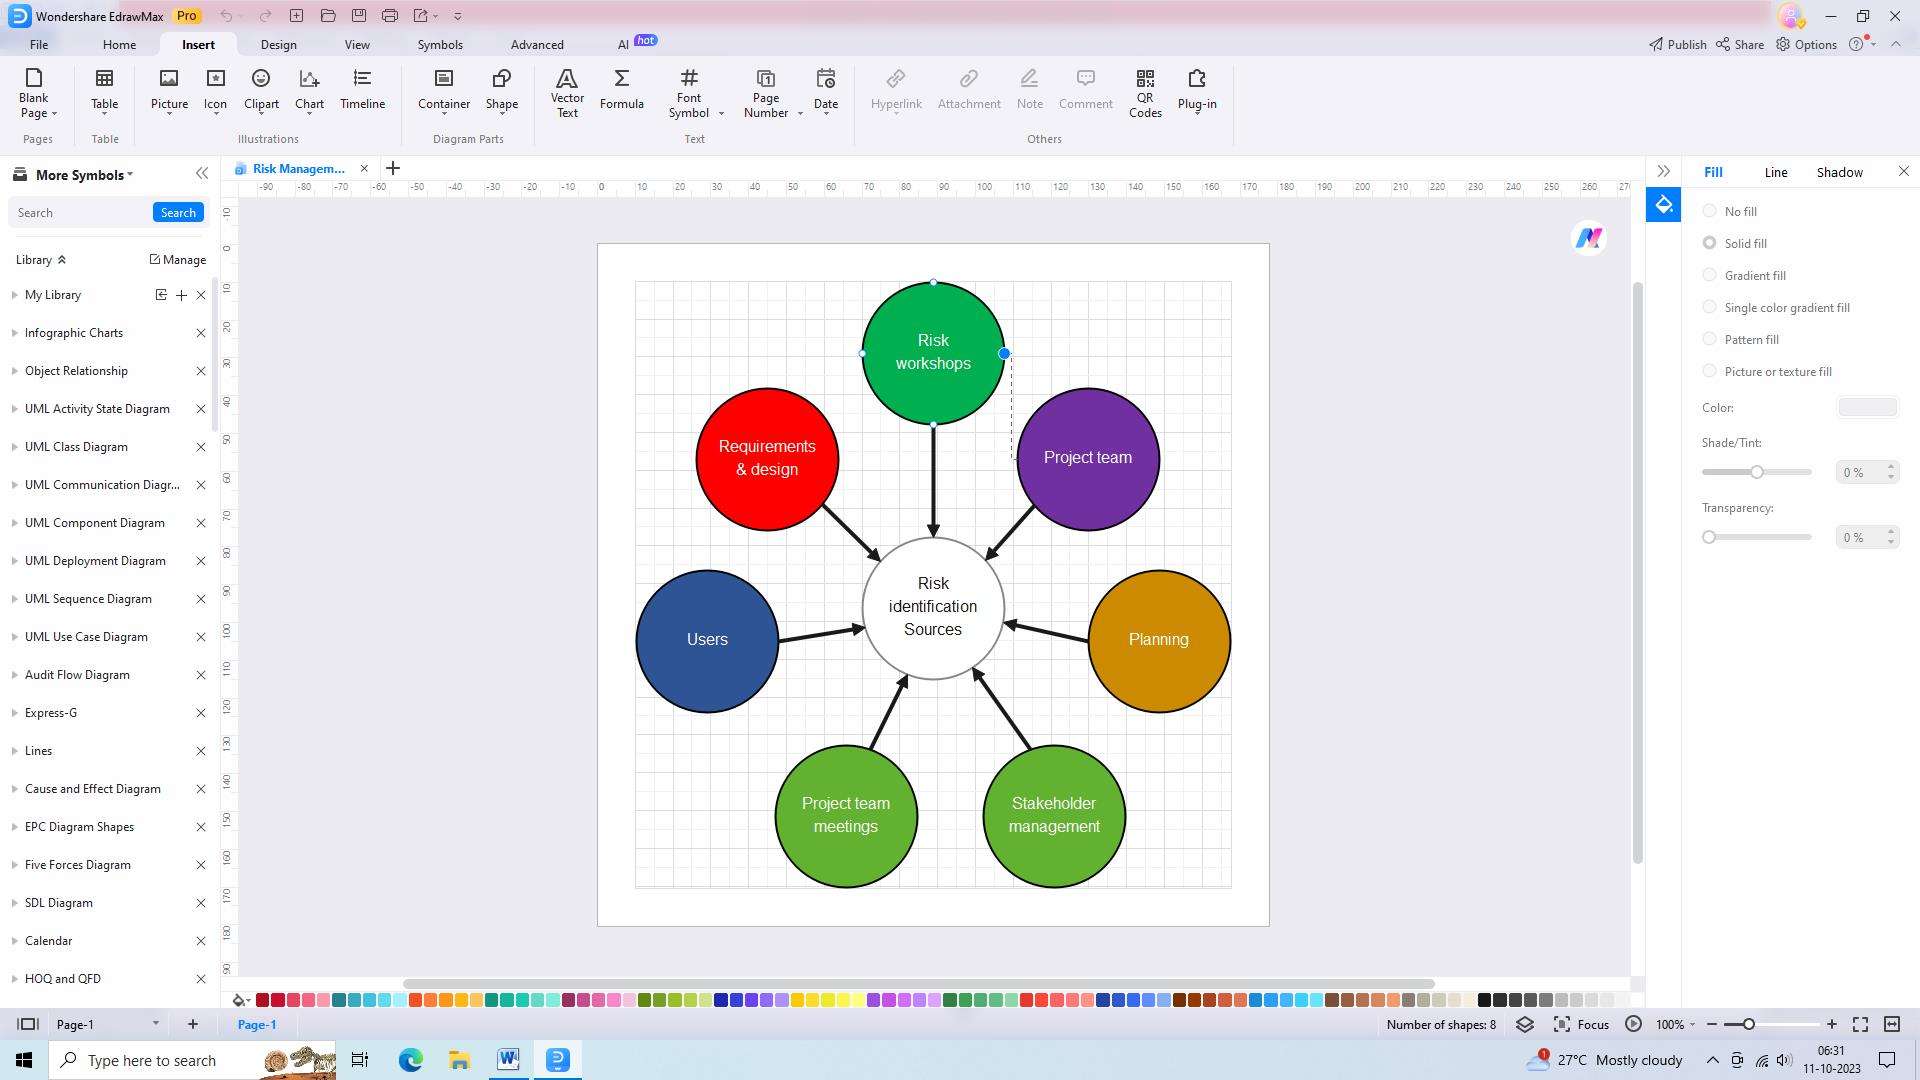Open the Design ribbon tab
The image size is (1920, 1080).
click(x=277, y=45)
